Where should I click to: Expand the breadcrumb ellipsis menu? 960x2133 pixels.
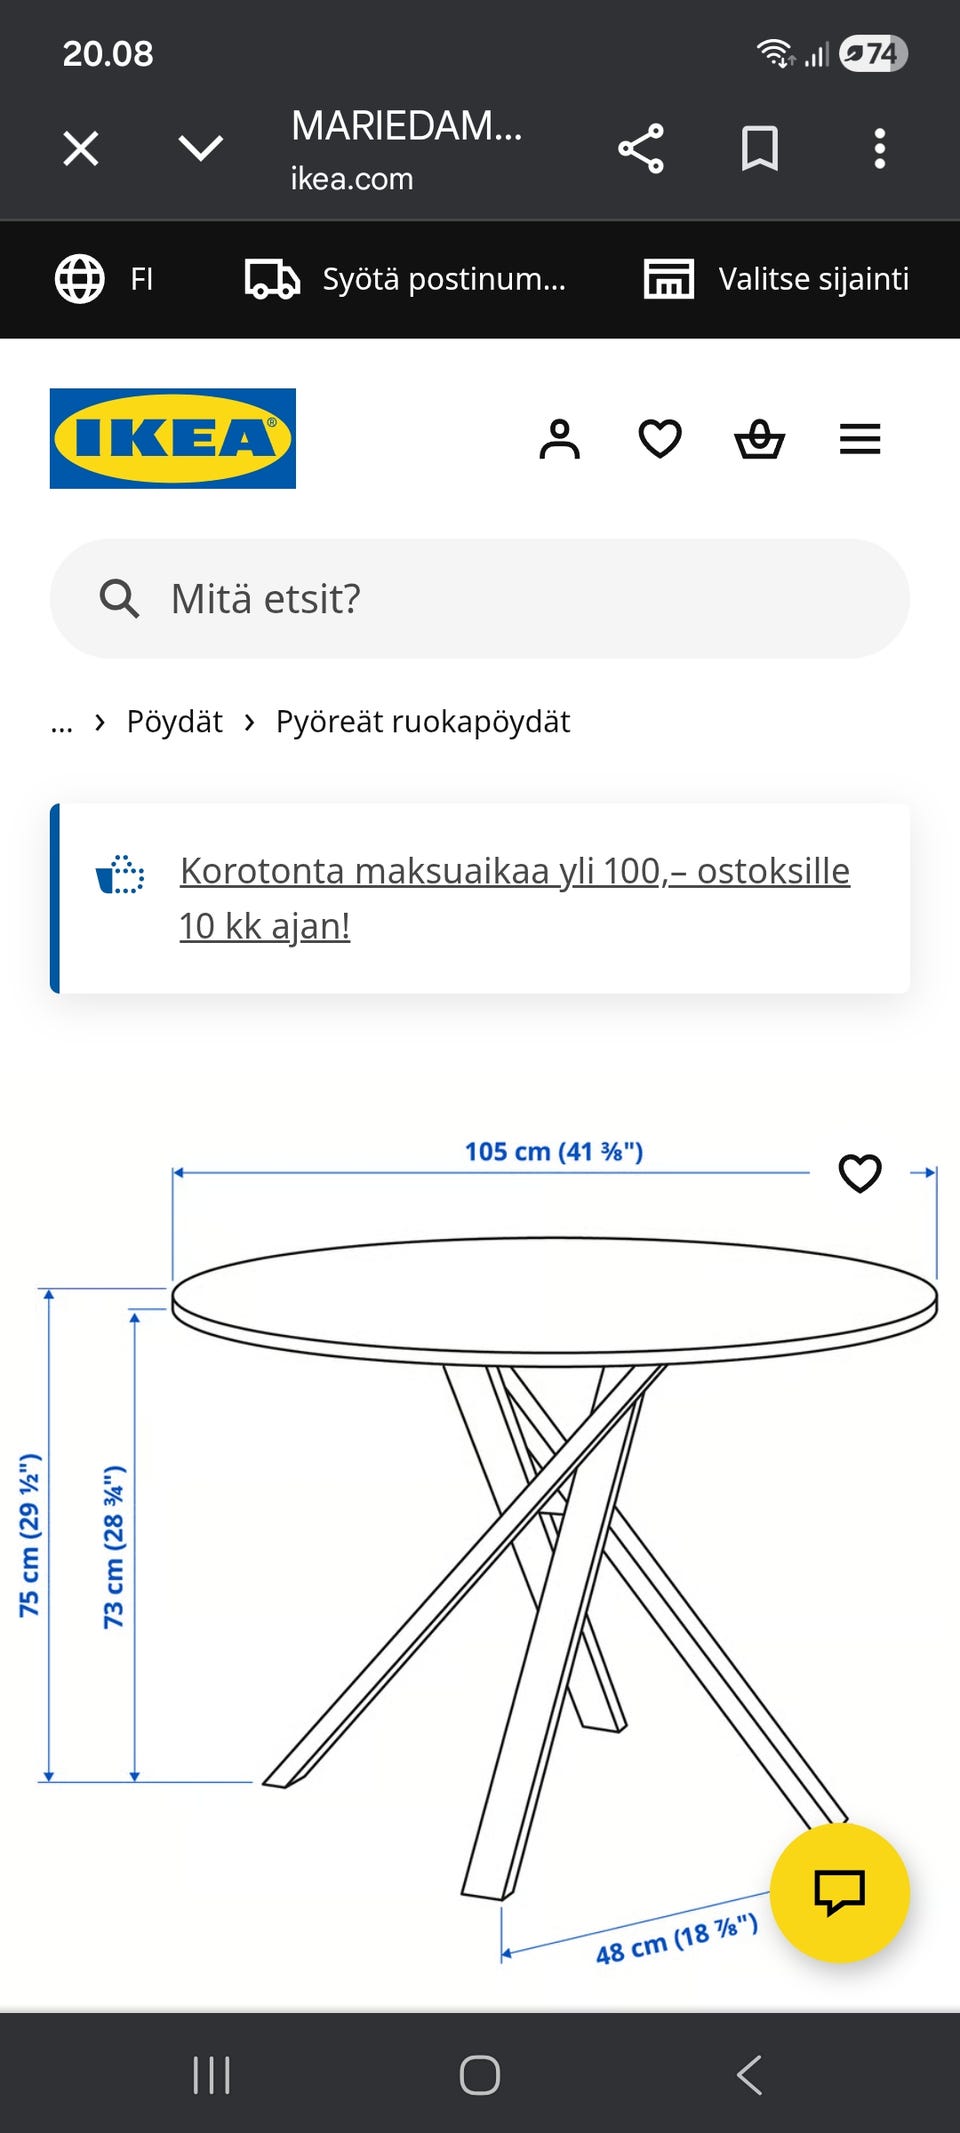pos(61,721)
